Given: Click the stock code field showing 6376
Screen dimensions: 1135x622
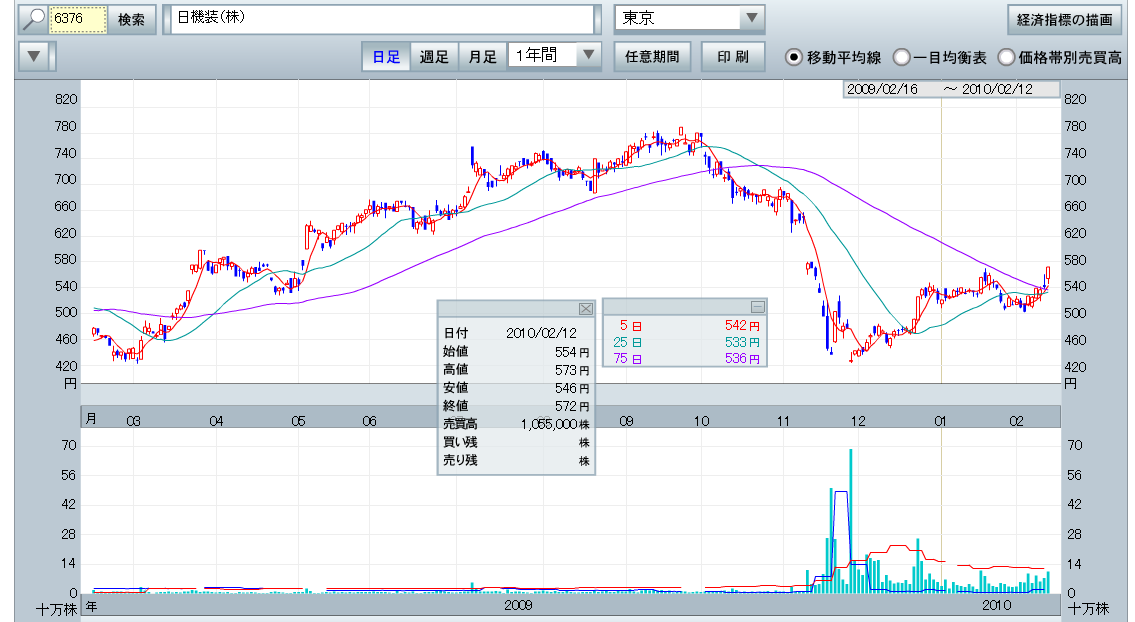Looking at the screenshot, I should [78, 19].
